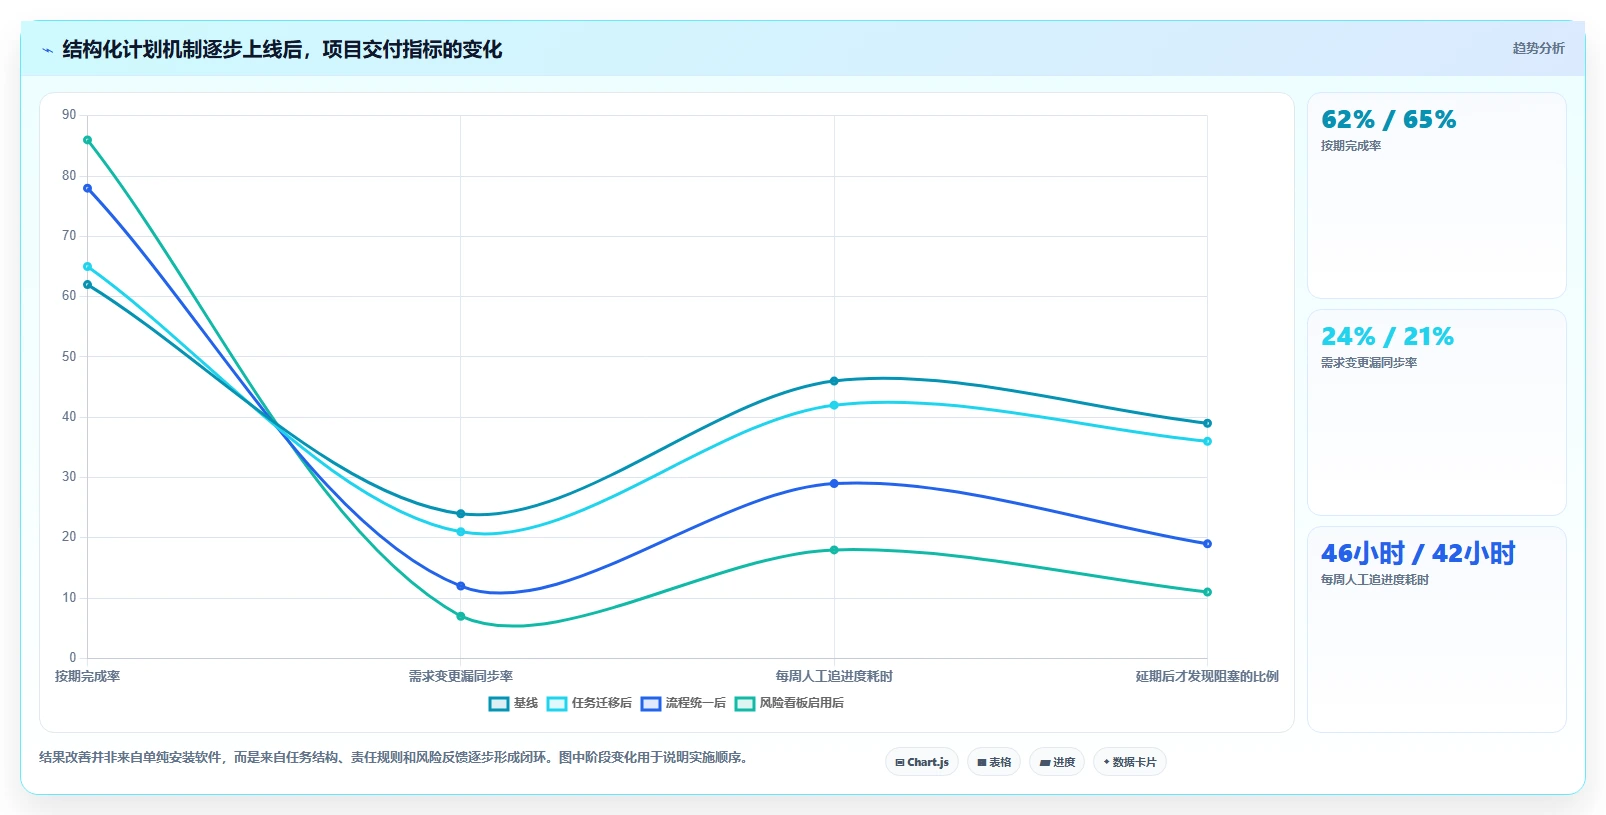Click the 基线 point at 每周人工追进度耗时 (46)
1606x815 pixels.
(834, 381)
